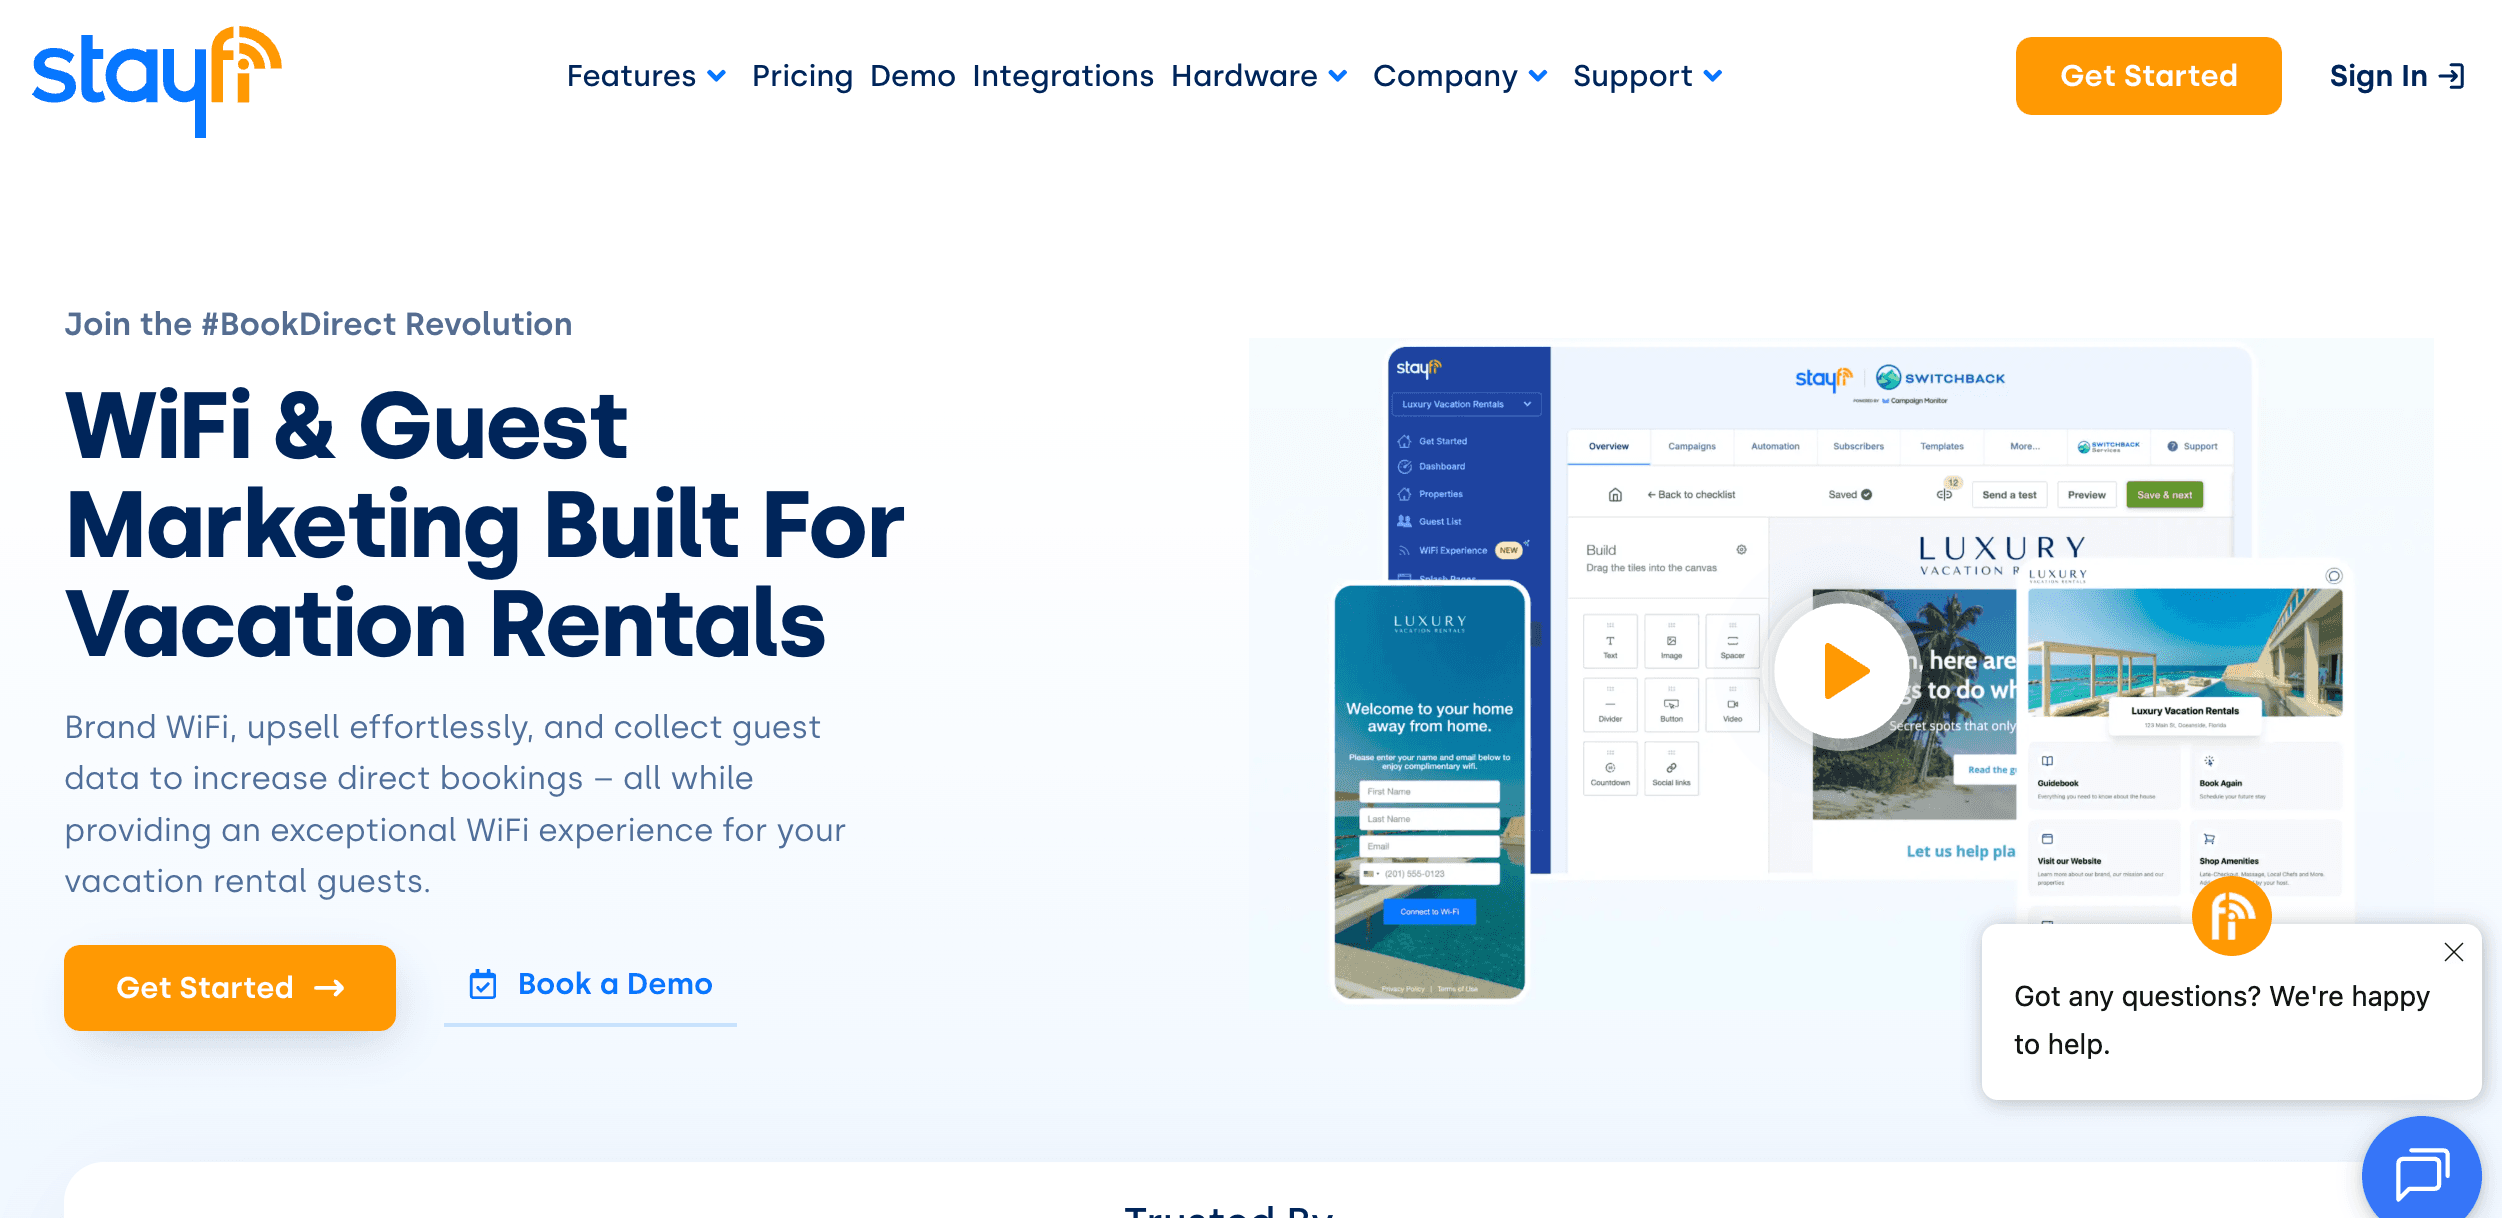Open the Demo nav link

click(x=912, y=76)
